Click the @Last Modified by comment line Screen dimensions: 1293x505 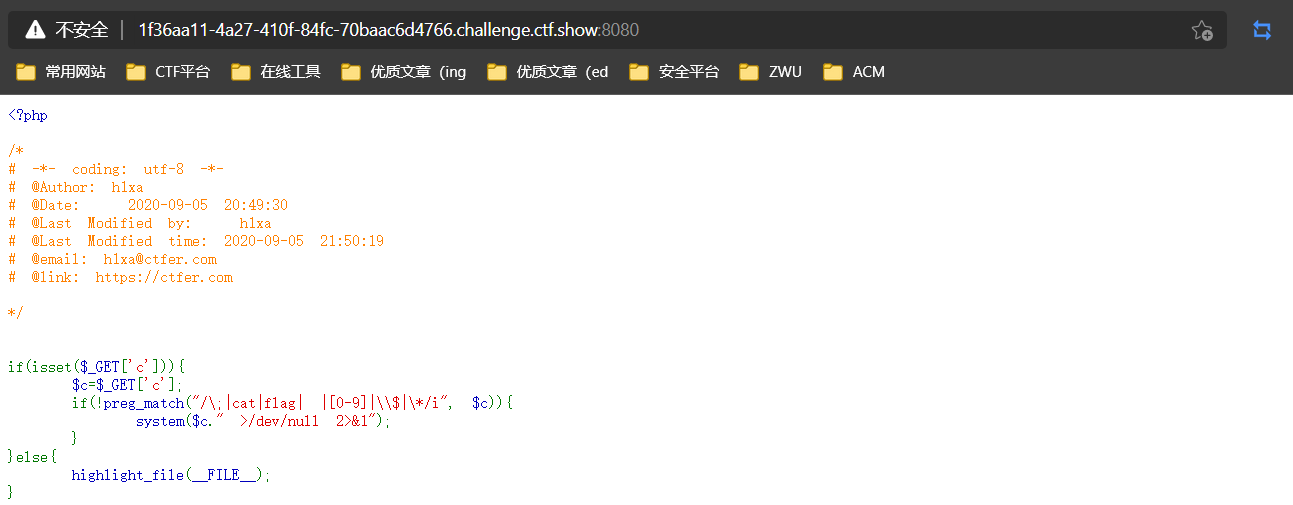click(x=140, y=223)
